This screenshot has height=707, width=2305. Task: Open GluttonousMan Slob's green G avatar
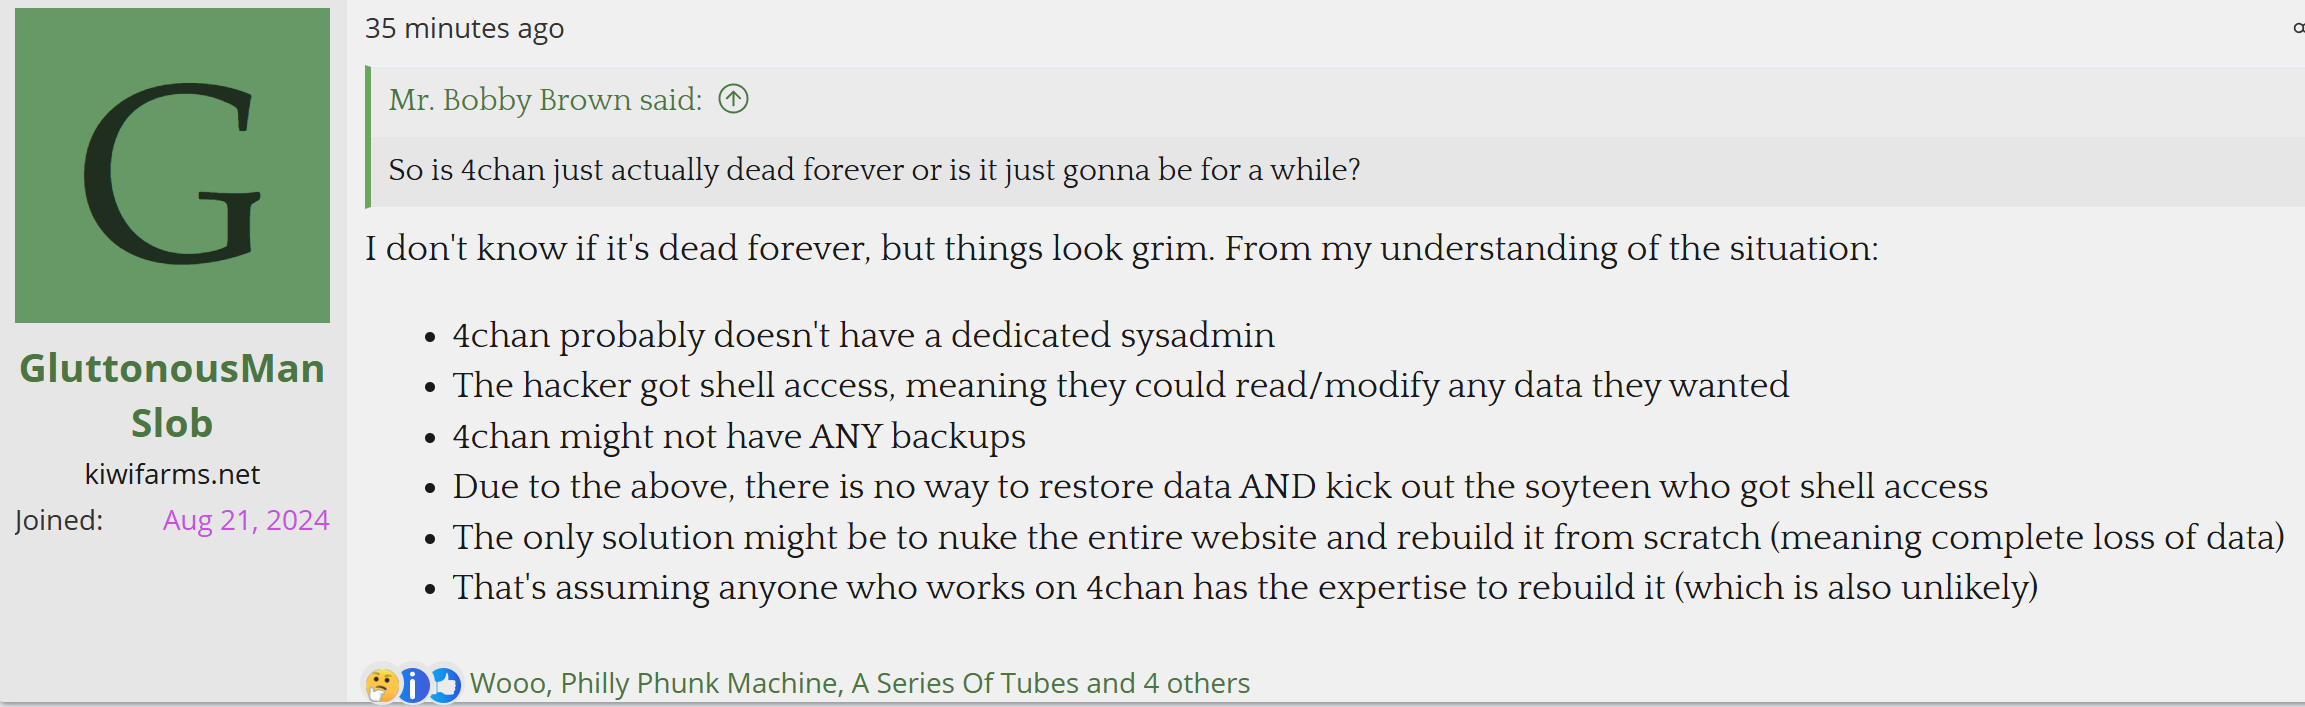[x=172, y=166]
